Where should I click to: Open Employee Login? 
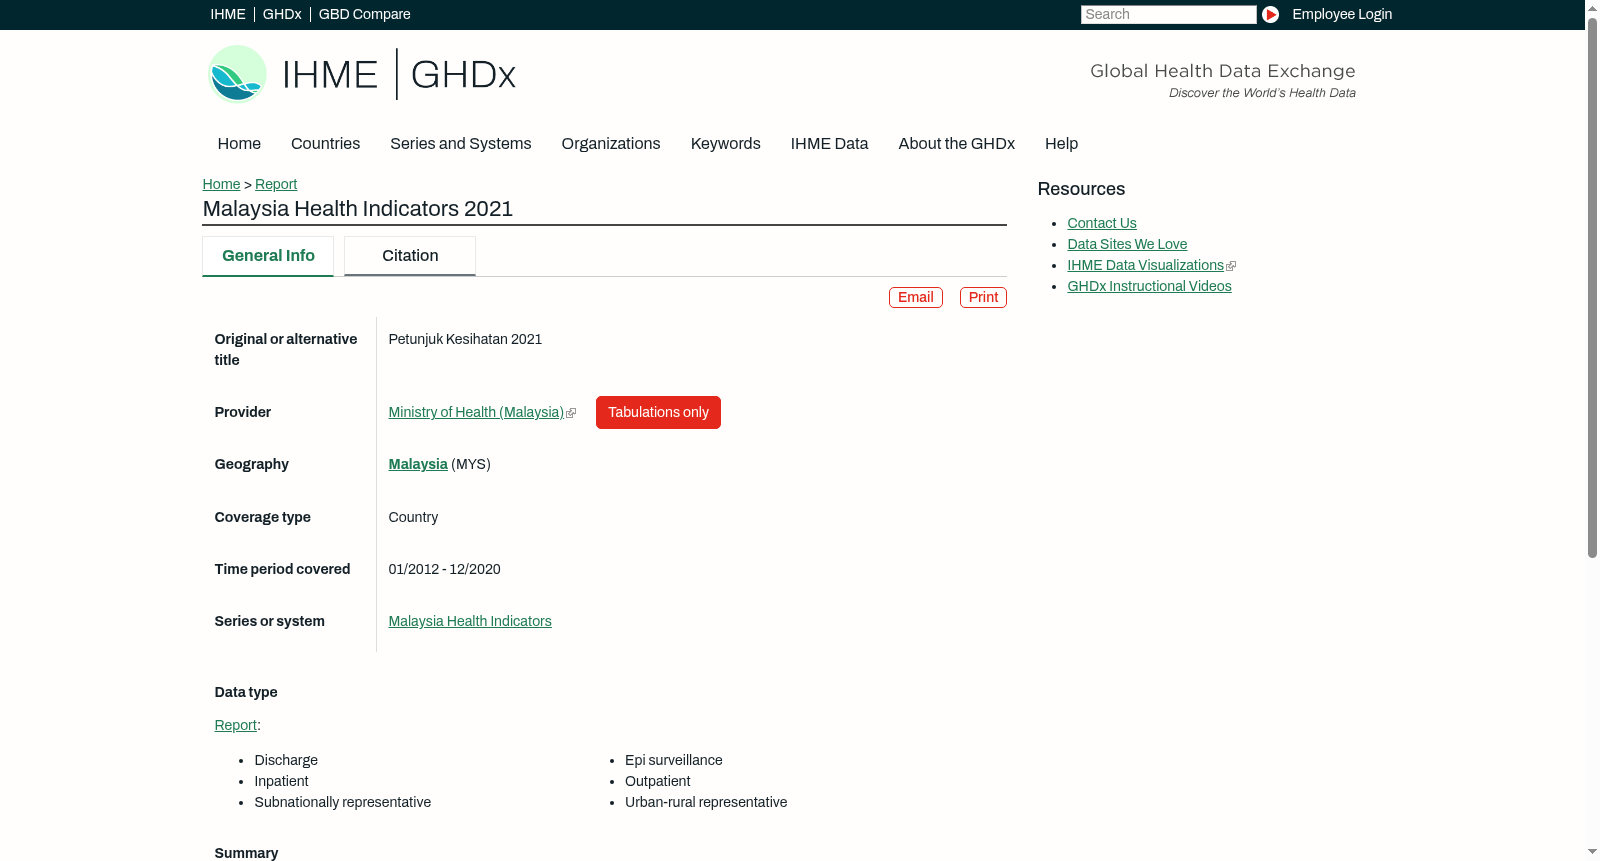tap(1342, 14)
